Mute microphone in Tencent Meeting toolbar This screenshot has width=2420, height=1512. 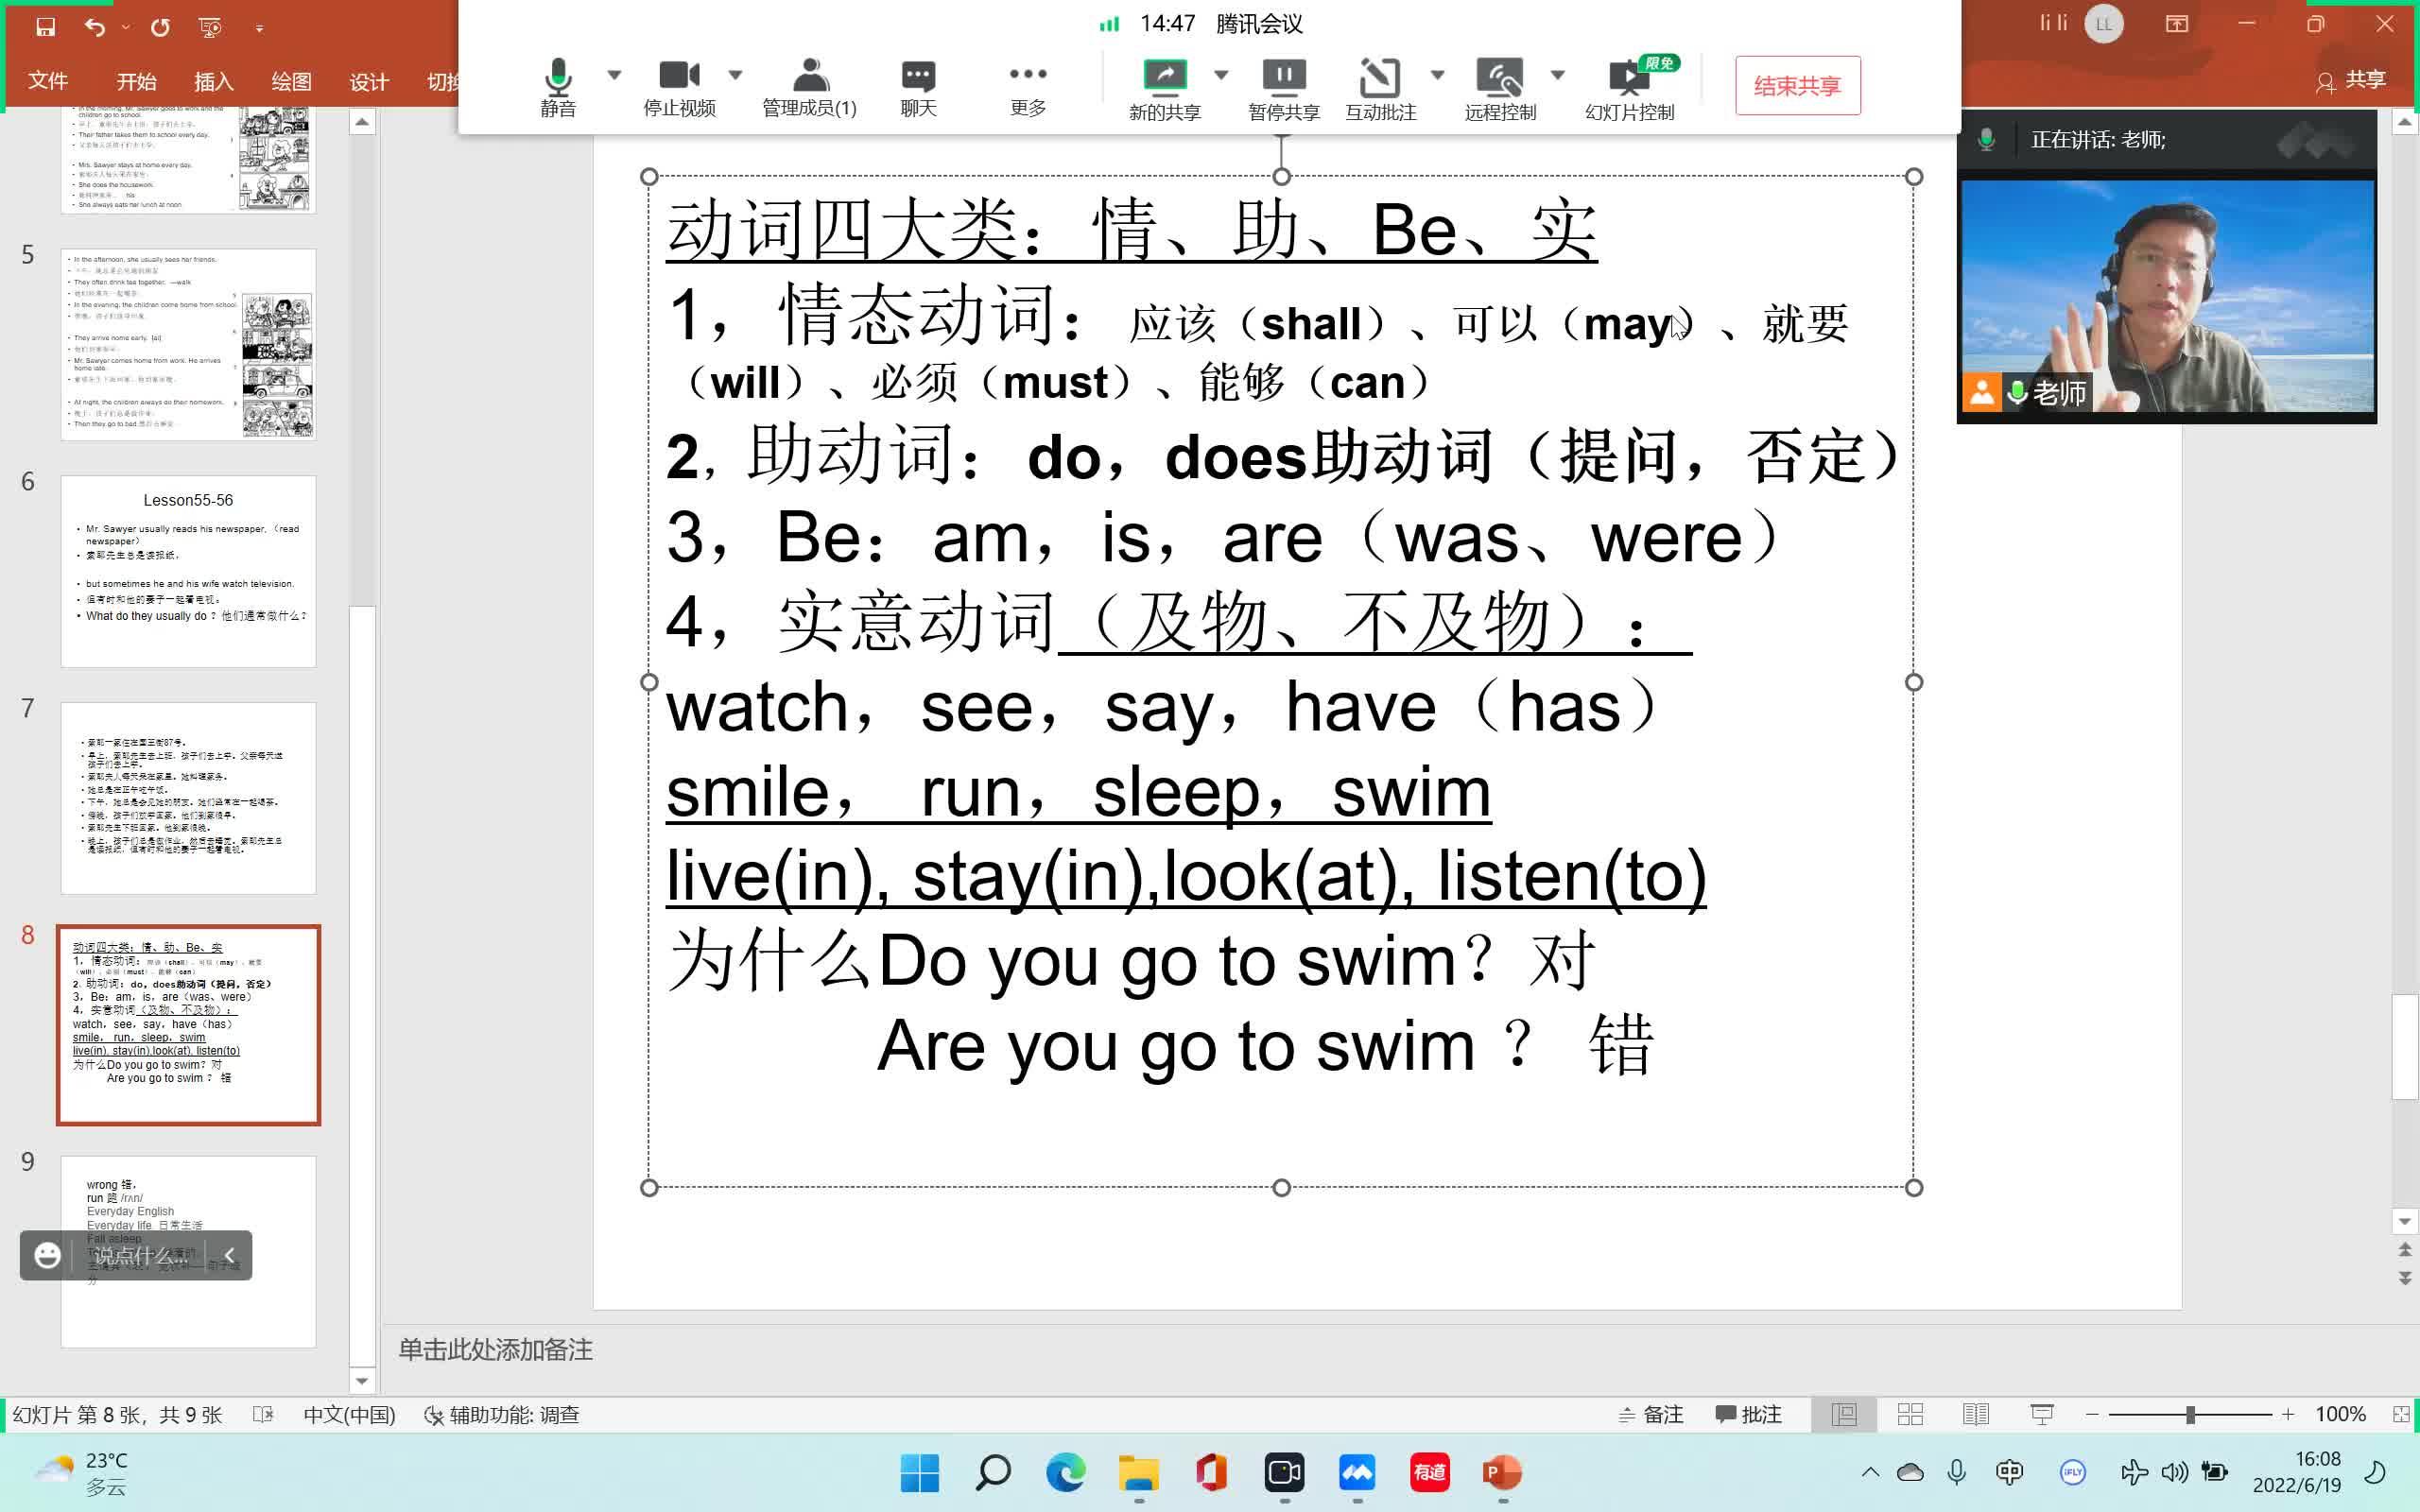[x=558, y=88]
